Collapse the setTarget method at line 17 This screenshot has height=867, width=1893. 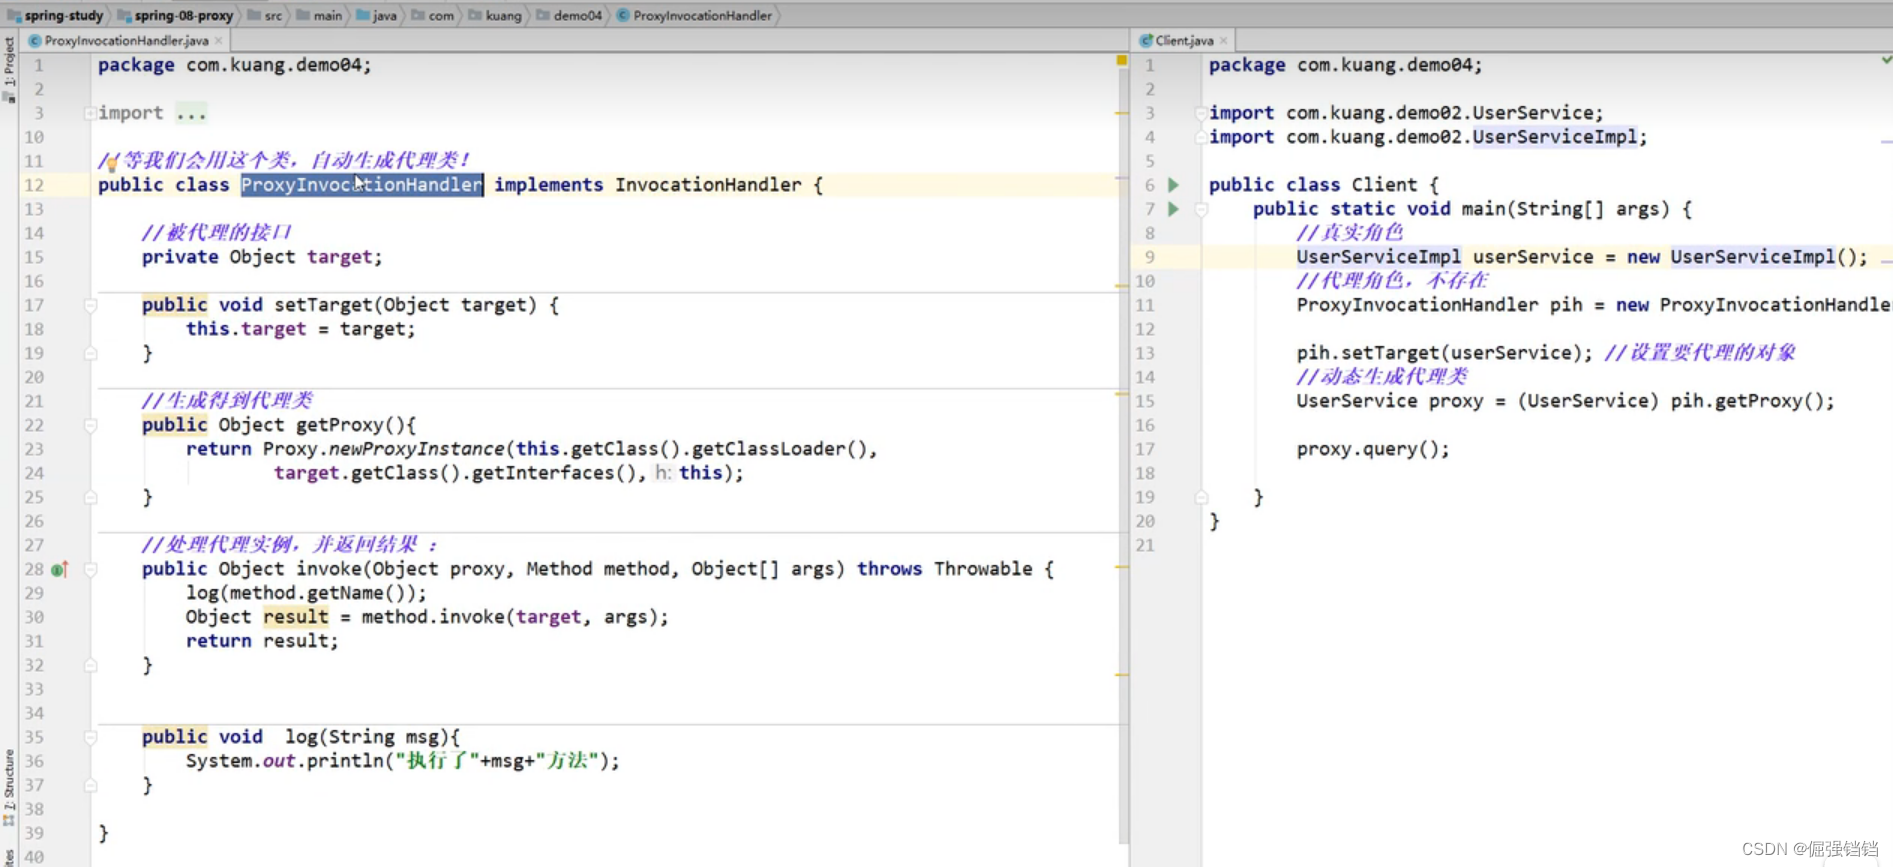(x=90, y=305)
